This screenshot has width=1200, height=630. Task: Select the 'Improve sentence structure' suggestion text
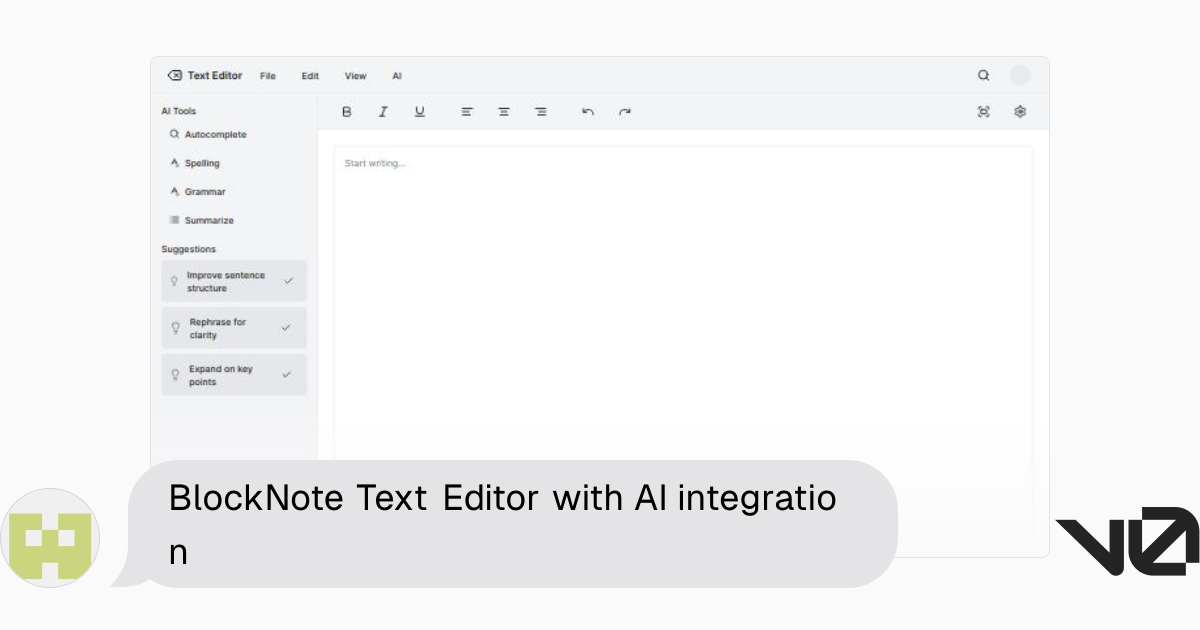click(x=226, y=281)
